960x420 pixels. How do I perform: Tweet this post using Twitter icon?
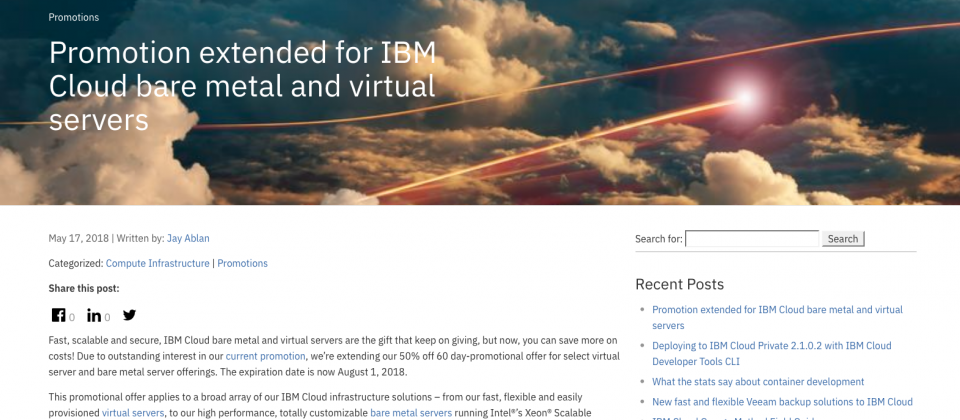point(129,315)
